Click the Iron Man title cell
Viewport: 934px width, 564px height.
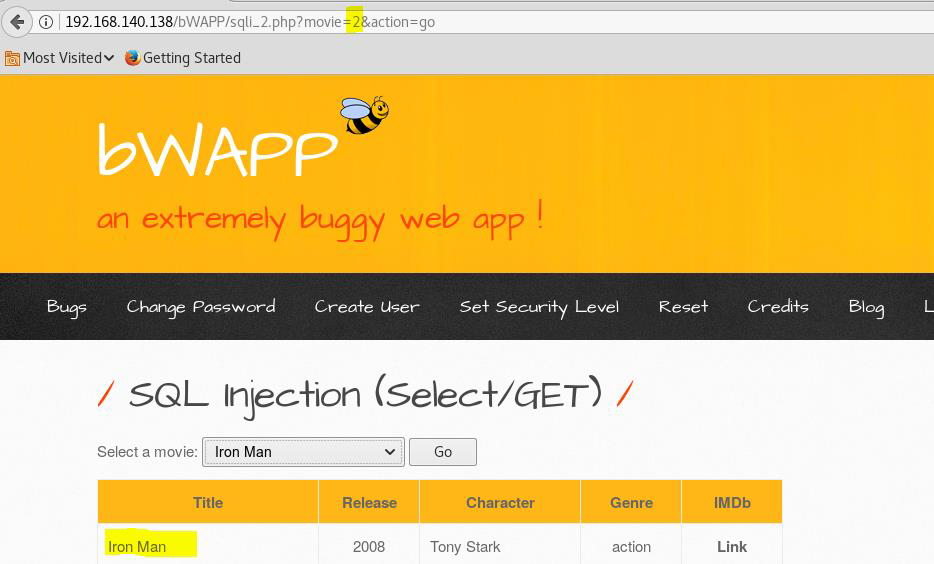pos(138,547)
